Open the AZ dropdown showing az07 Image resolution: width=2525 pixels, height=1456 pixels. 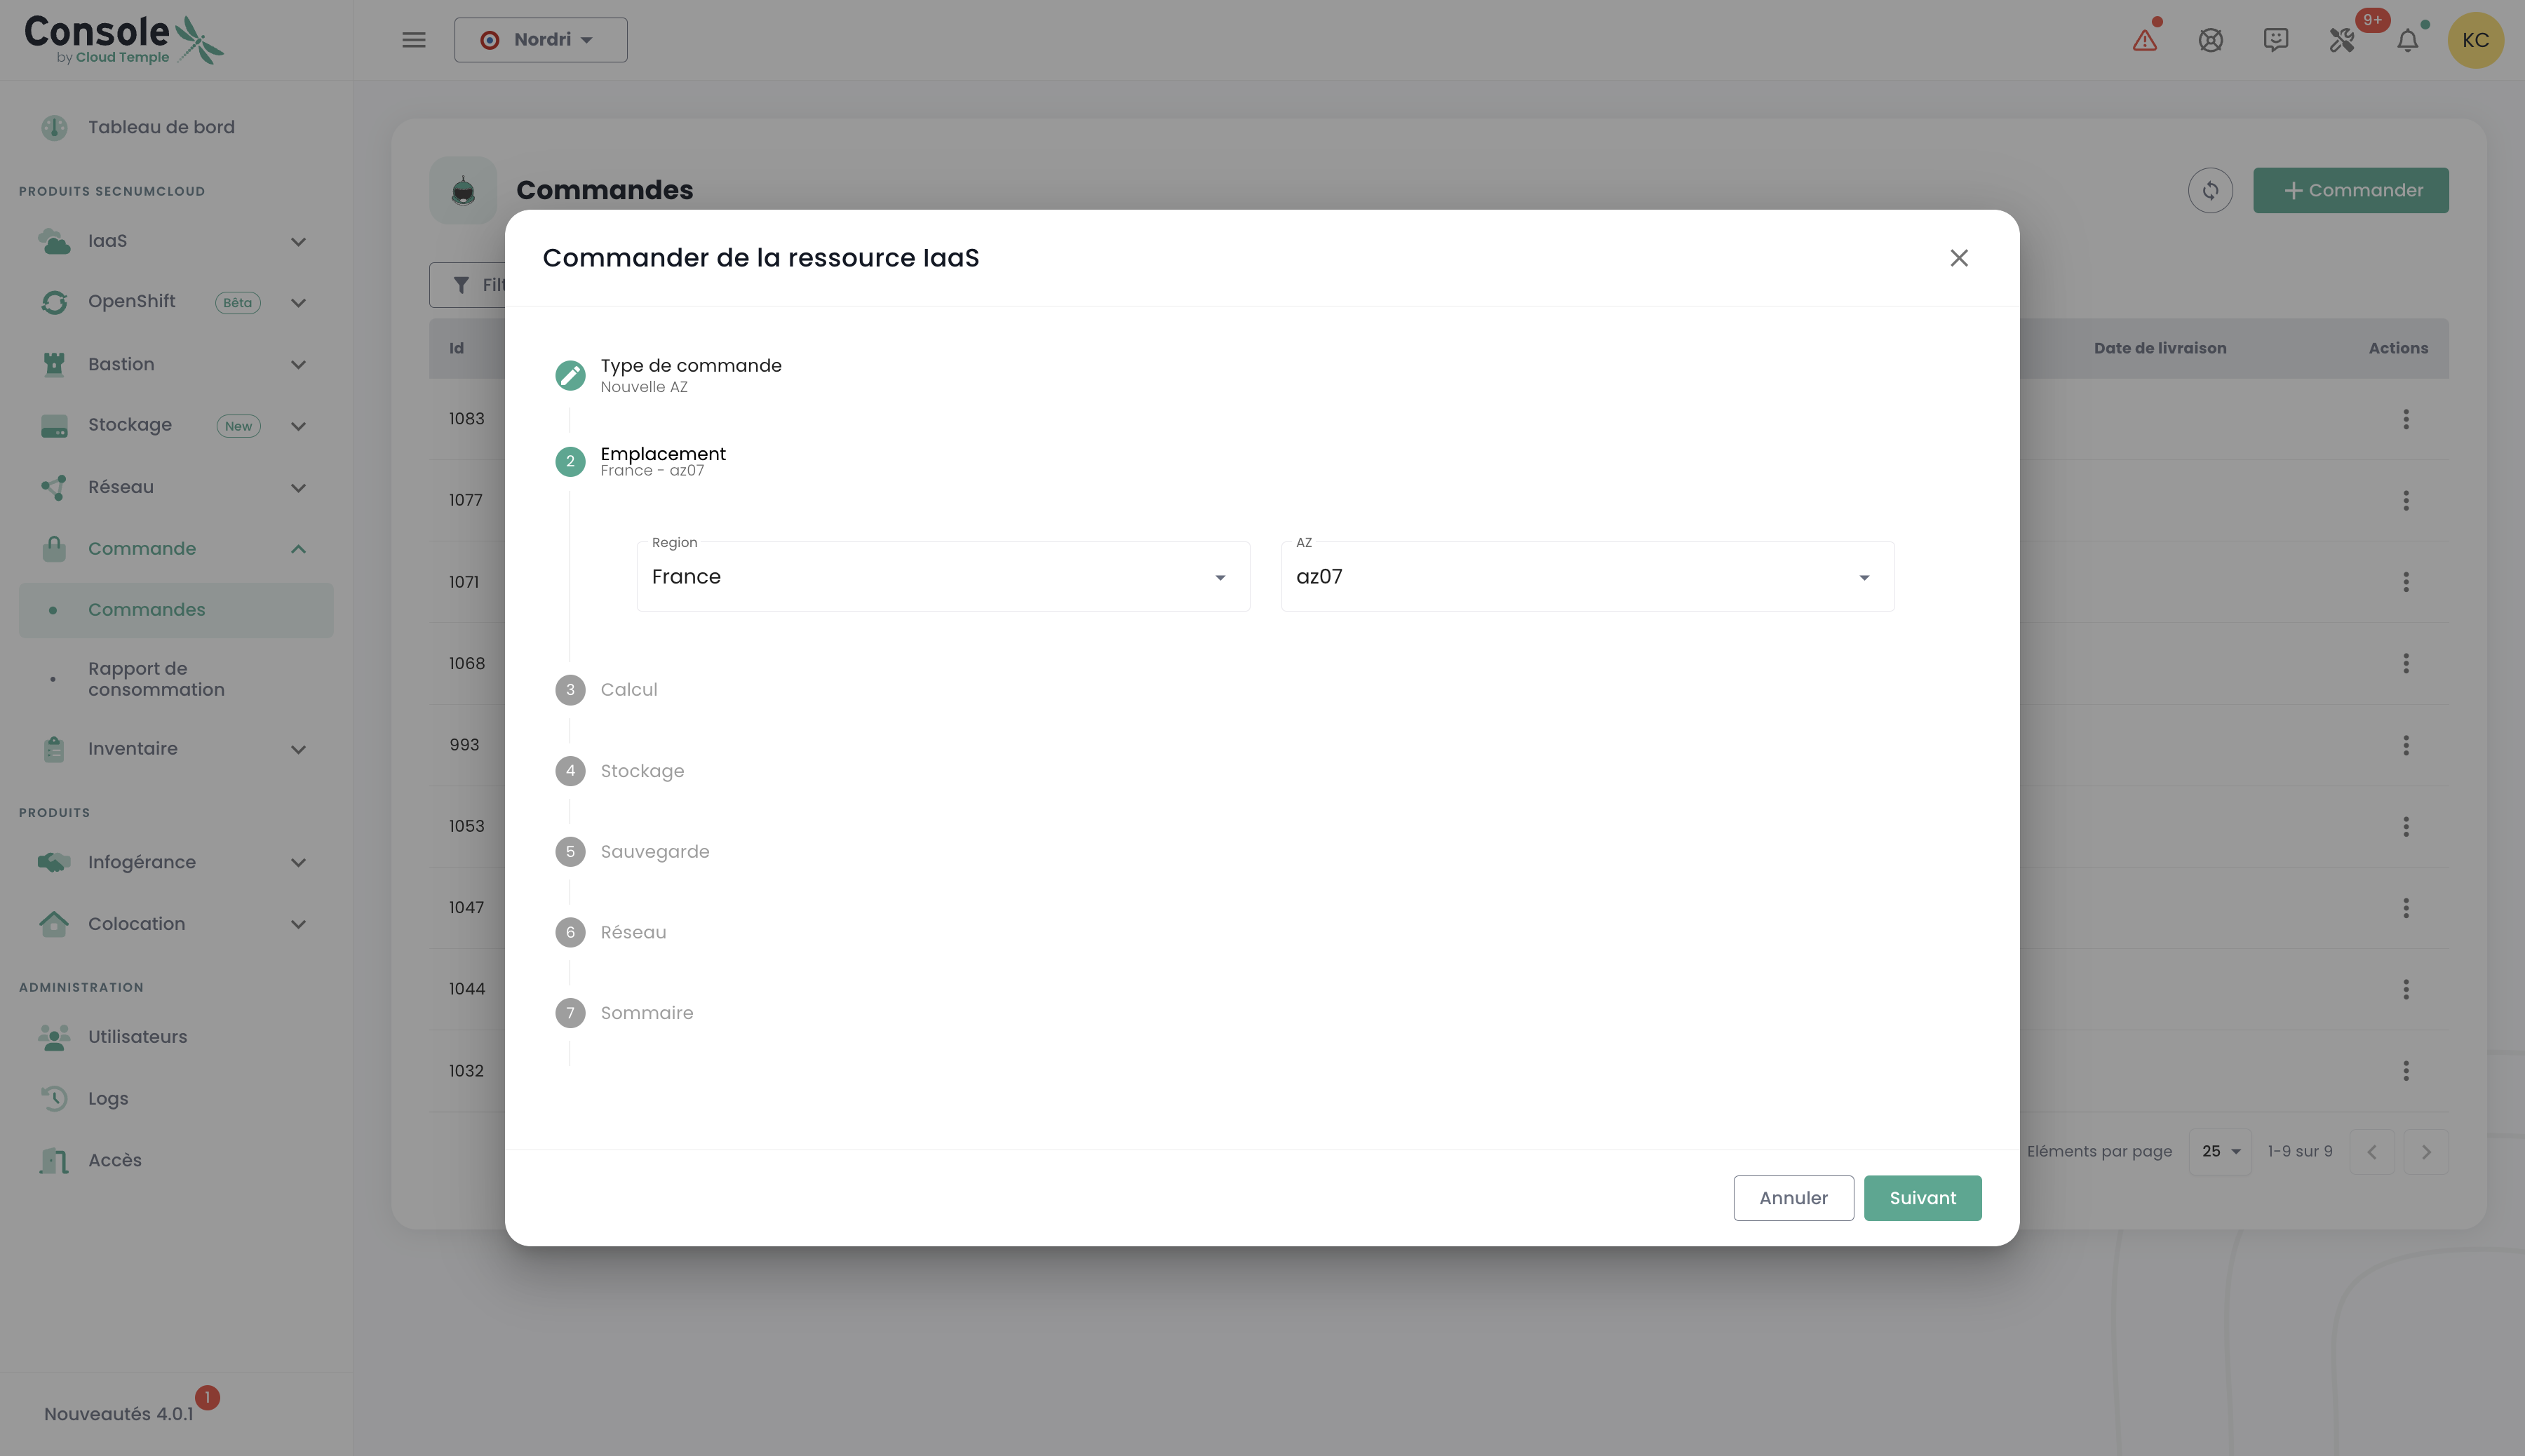point(1586,577)
